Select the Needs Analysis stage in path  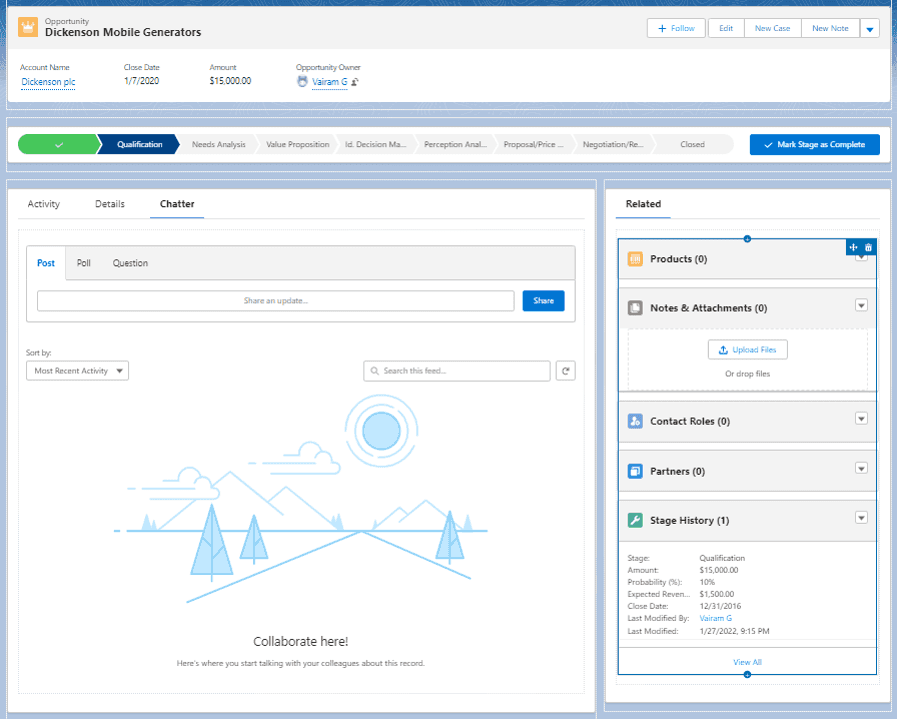pyautogui.click(x=219, y=145)
